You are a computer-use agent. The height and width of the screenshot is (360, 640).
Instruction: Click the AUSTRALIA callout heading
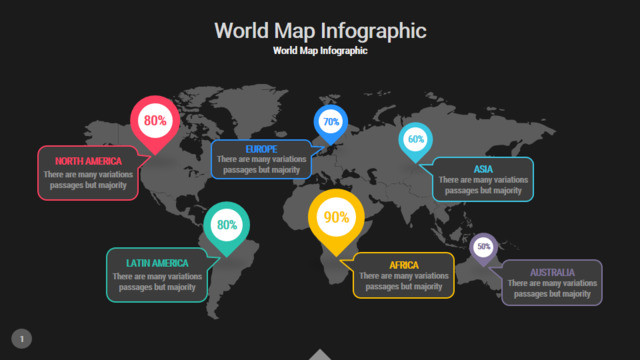[552, 272]
